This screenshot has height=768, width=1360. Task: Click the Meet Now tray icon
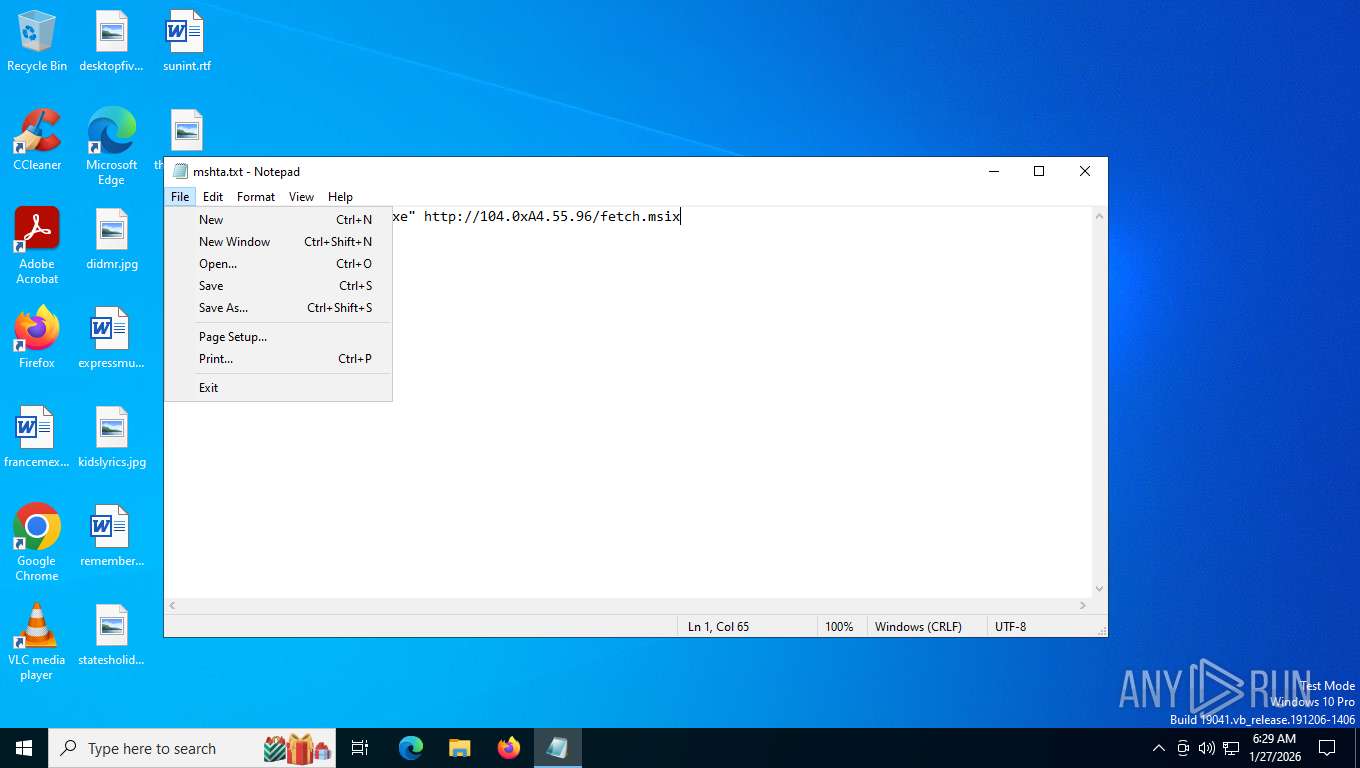[1183, 748]
